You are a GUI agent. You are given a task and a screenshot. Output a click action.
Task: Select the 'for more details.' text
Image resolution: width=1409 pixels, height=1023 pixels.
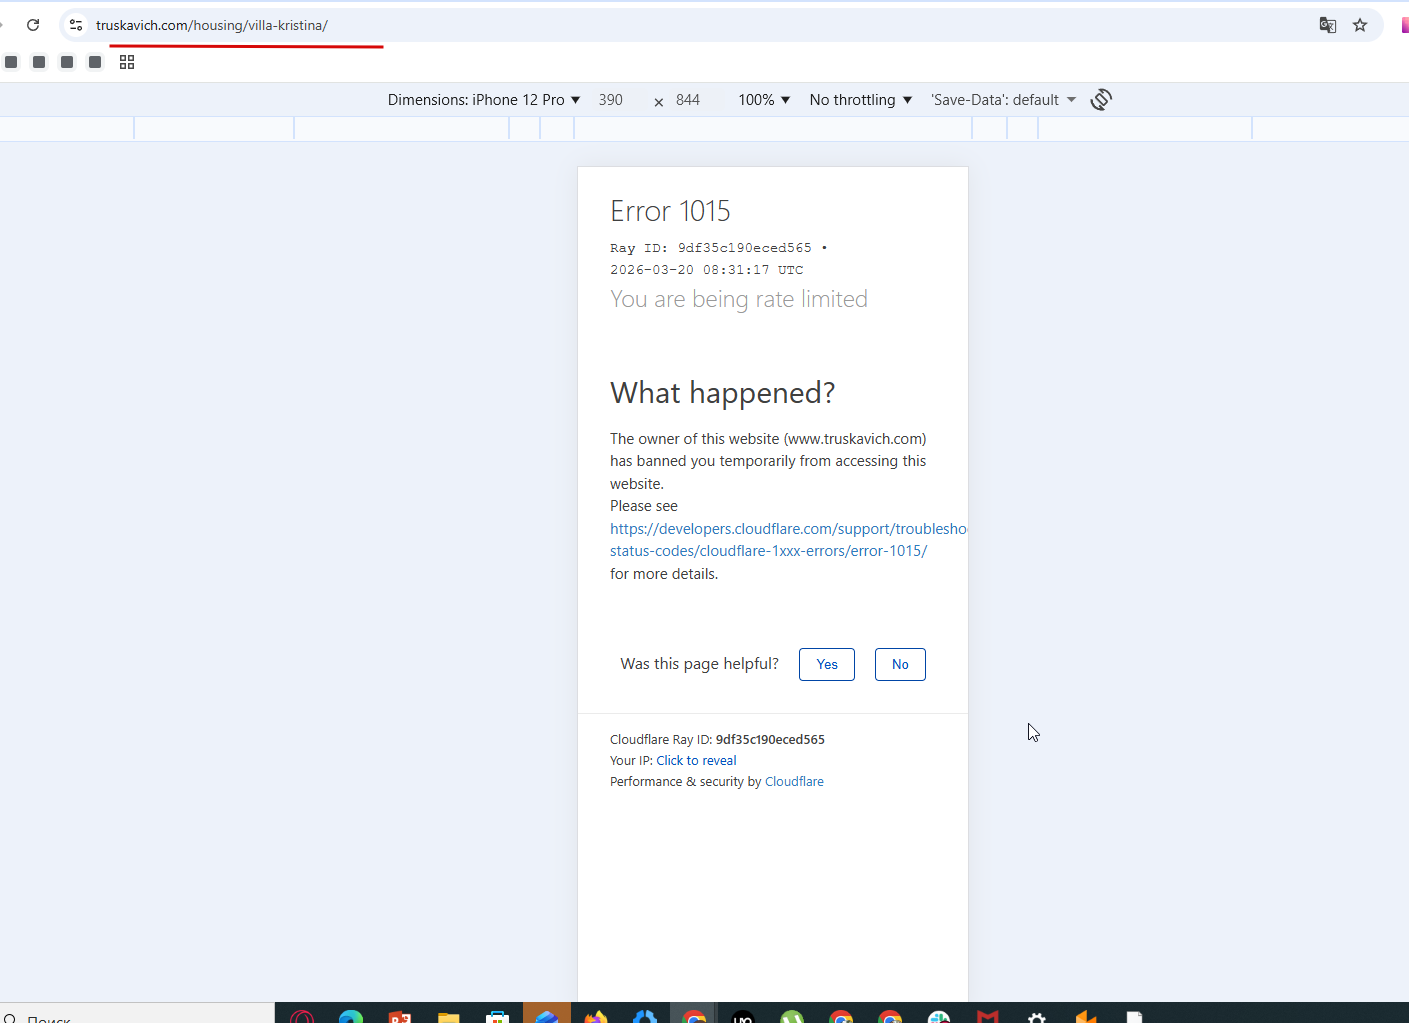[664, 574]
